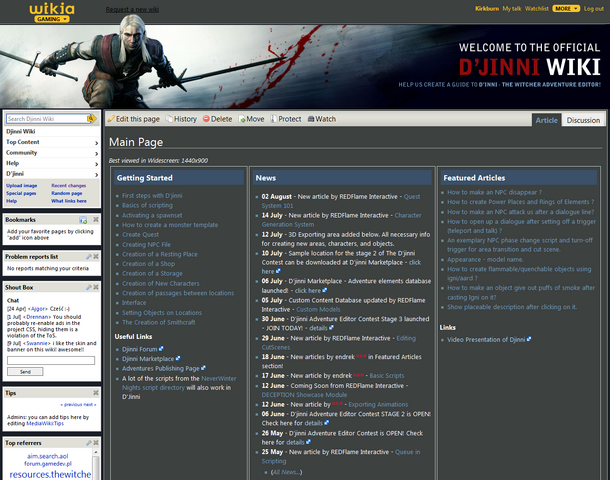610x480 pixels.
Task: Open How to make an NPC disappear
Action: coord(494,192)
